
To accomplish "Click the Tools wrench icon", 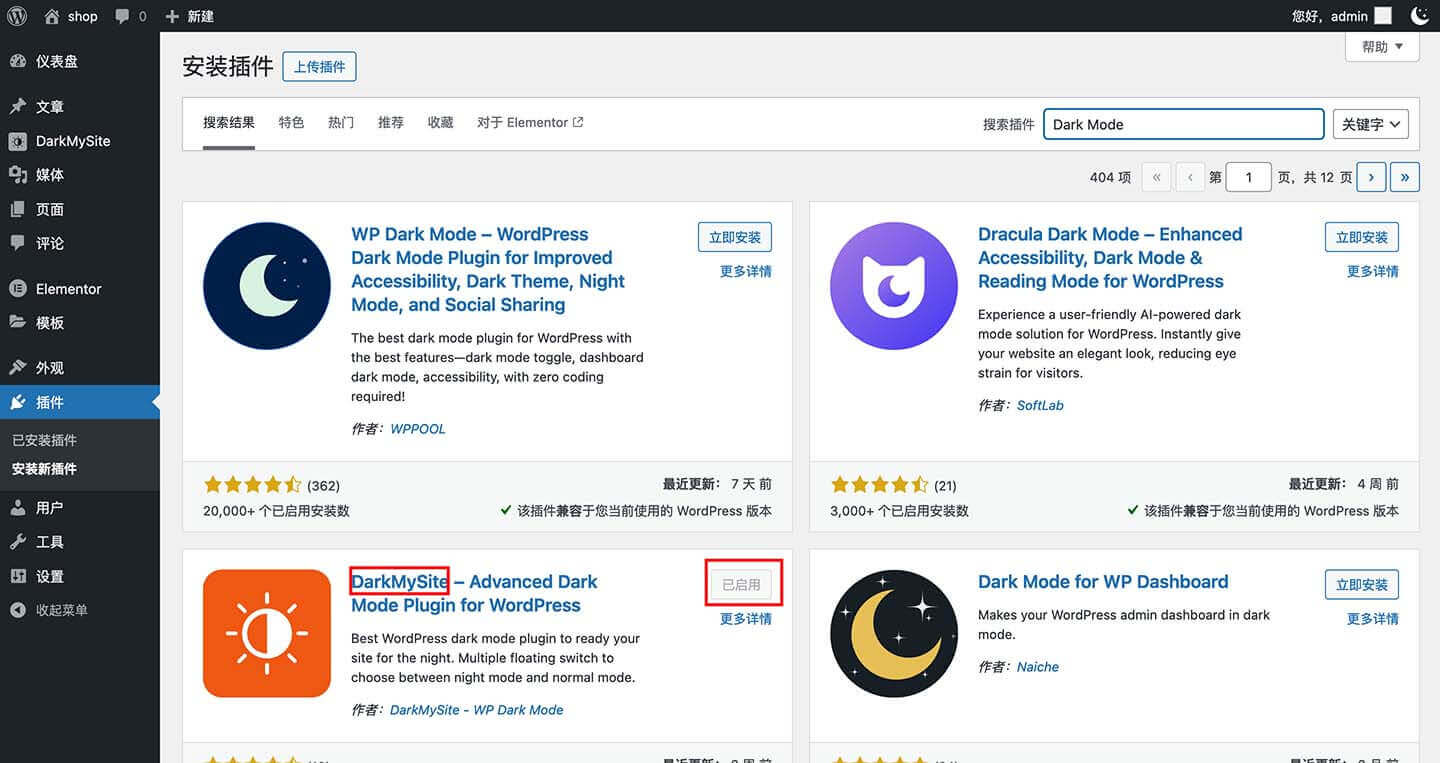I will [x=18, y=542].
